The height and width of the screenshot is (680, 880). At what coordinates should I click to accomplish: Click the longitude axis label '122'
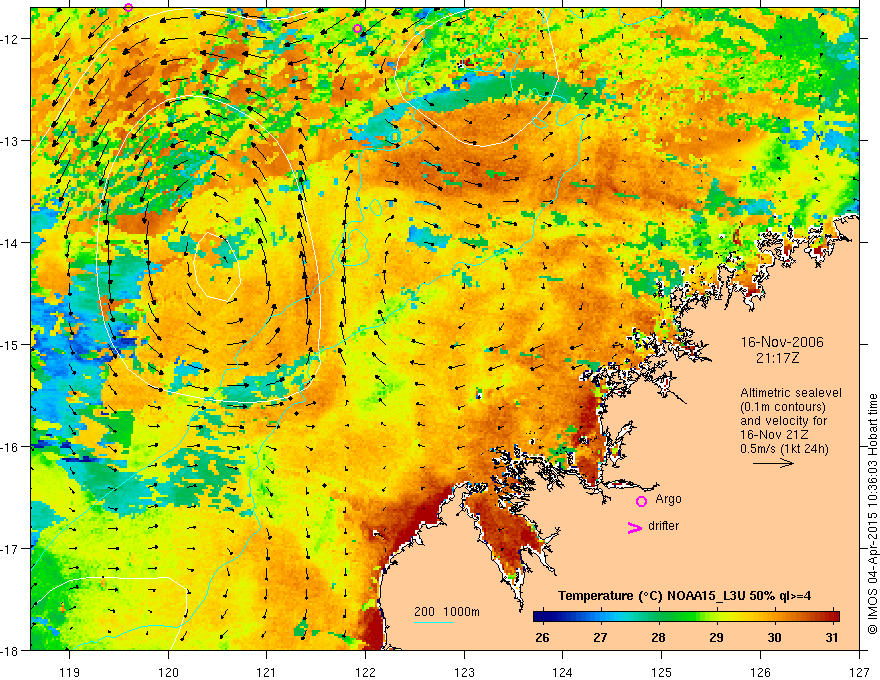pos(365,672)
